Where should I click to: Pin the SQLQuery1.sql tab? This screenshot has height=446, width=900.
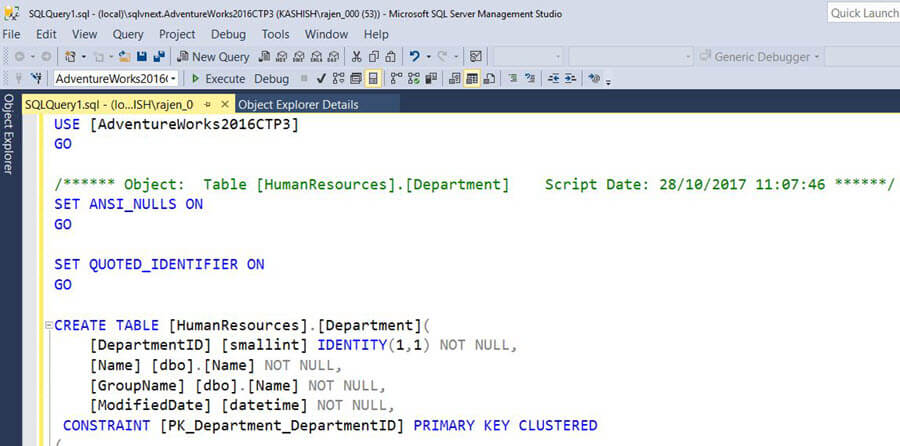tap(207, 104)
